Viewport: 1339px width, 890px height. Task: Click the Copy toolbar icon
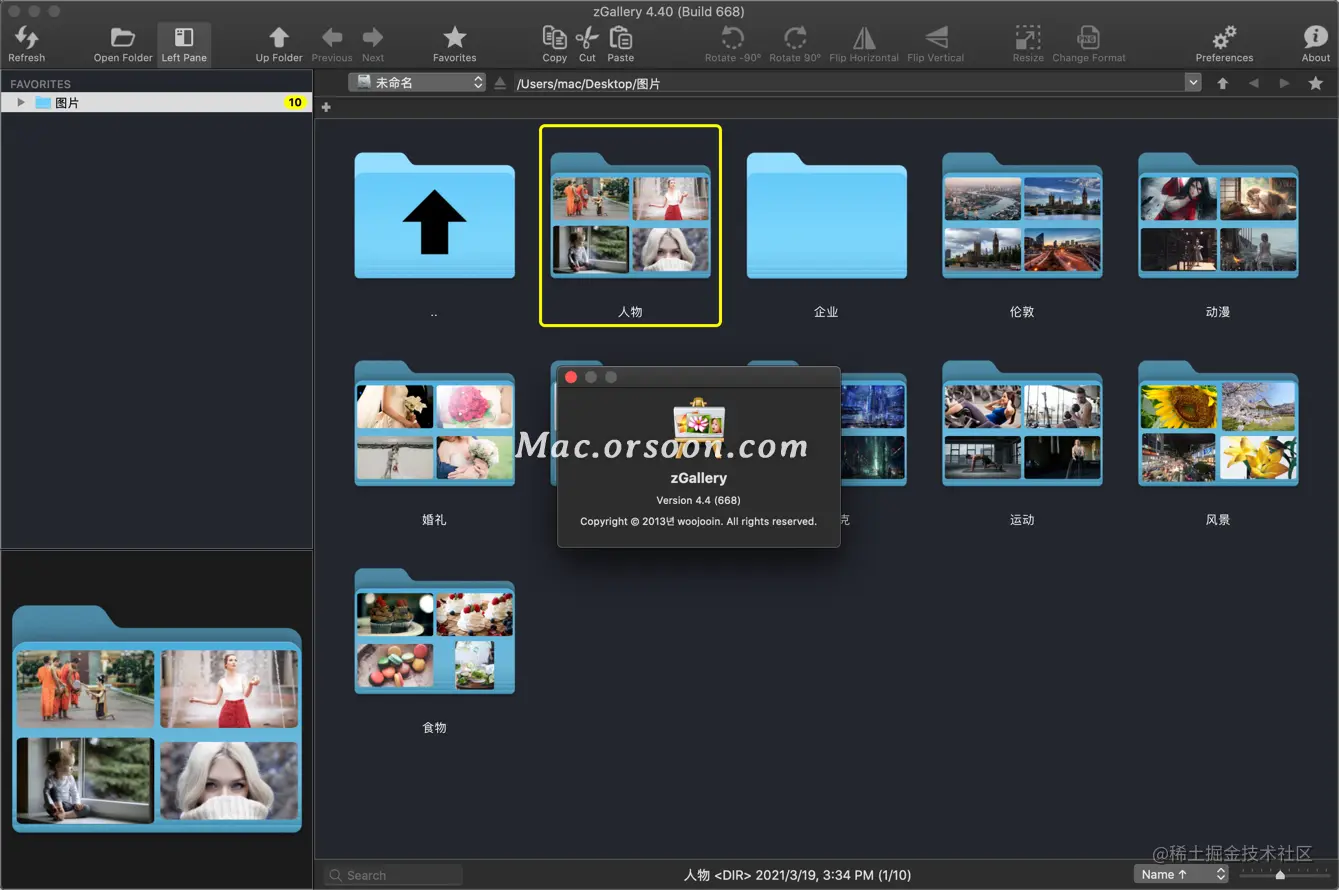pyautogui.click(x=554, y=38)
